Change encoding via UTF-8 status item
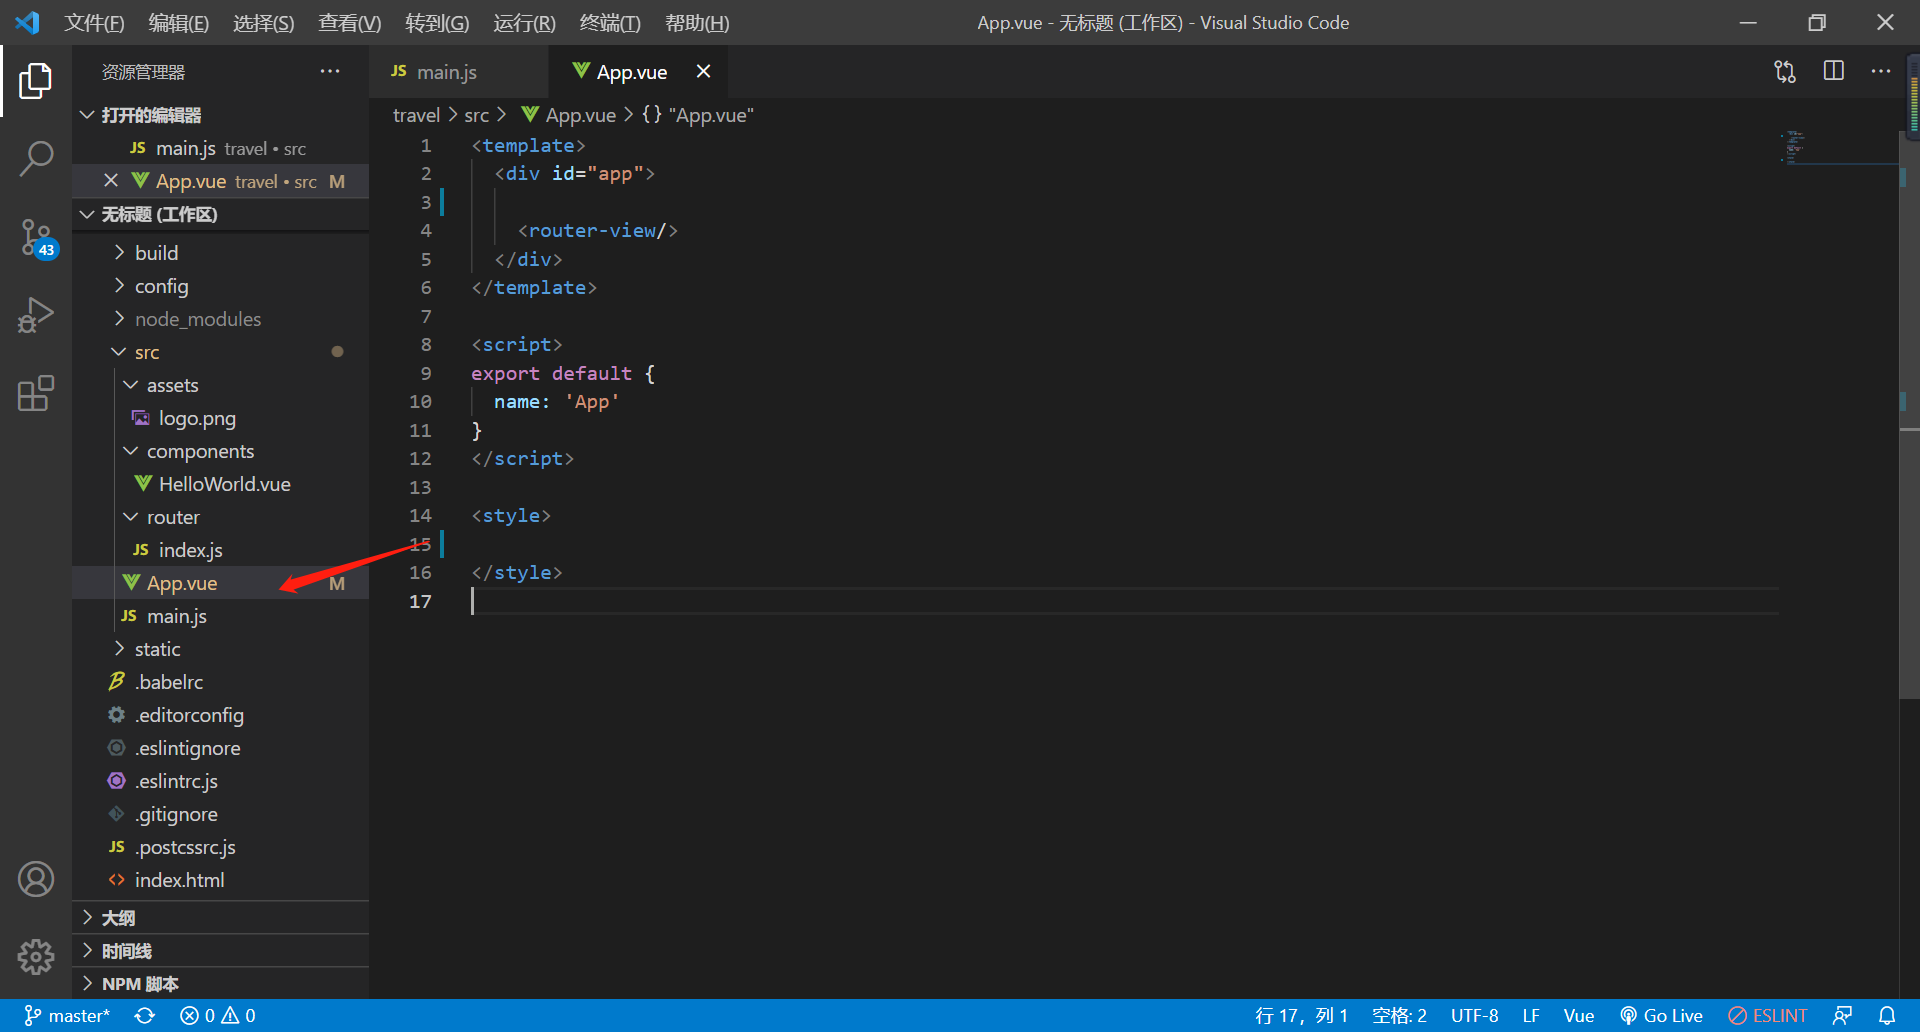This screenshot has width=1920, height=1032. (x=1475, y=1016)
